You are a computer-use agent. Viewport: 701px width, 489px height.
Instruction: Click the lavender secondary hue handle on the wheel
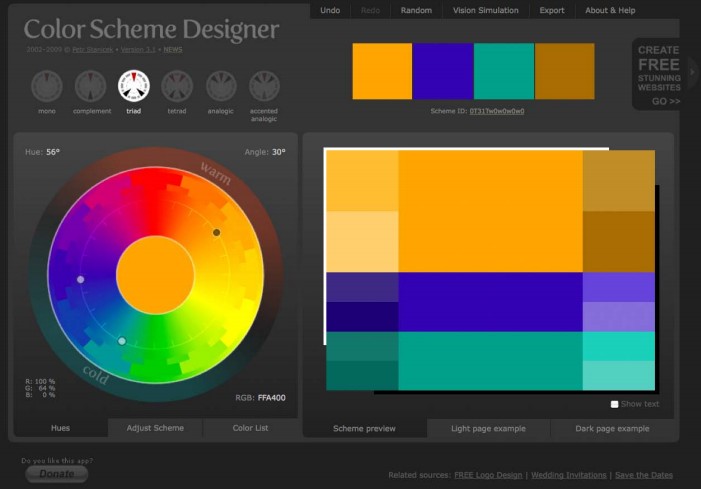pyautogui.click(x=80, y=279)
